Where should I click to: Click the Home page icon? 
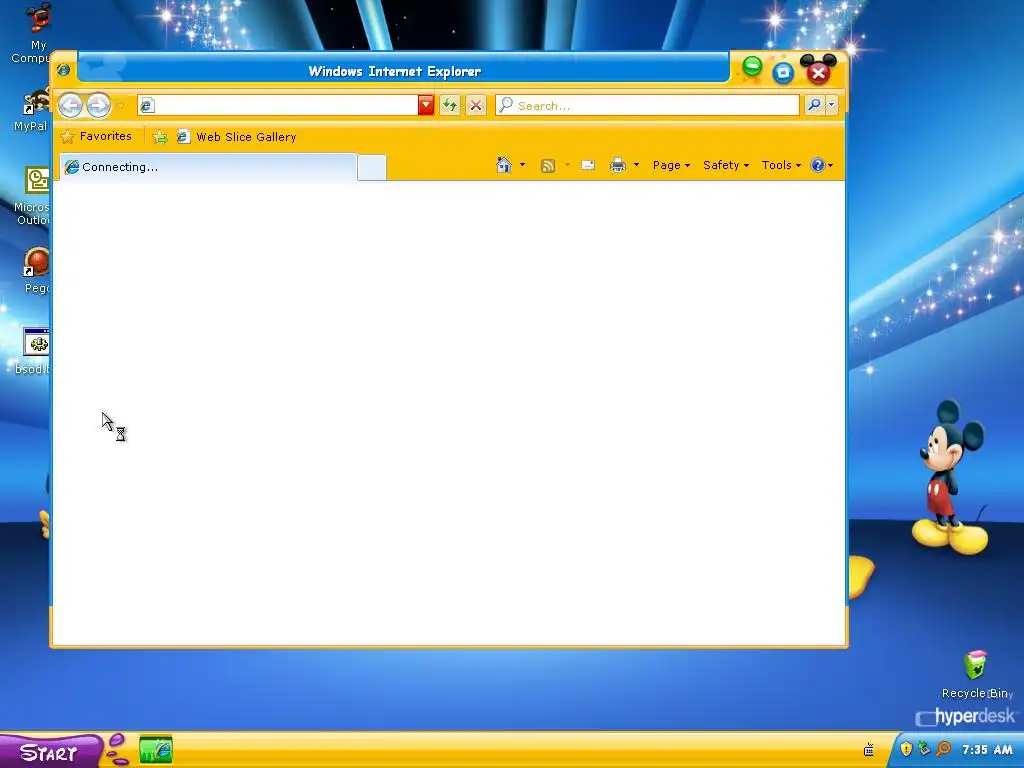[x=504, y=165]
